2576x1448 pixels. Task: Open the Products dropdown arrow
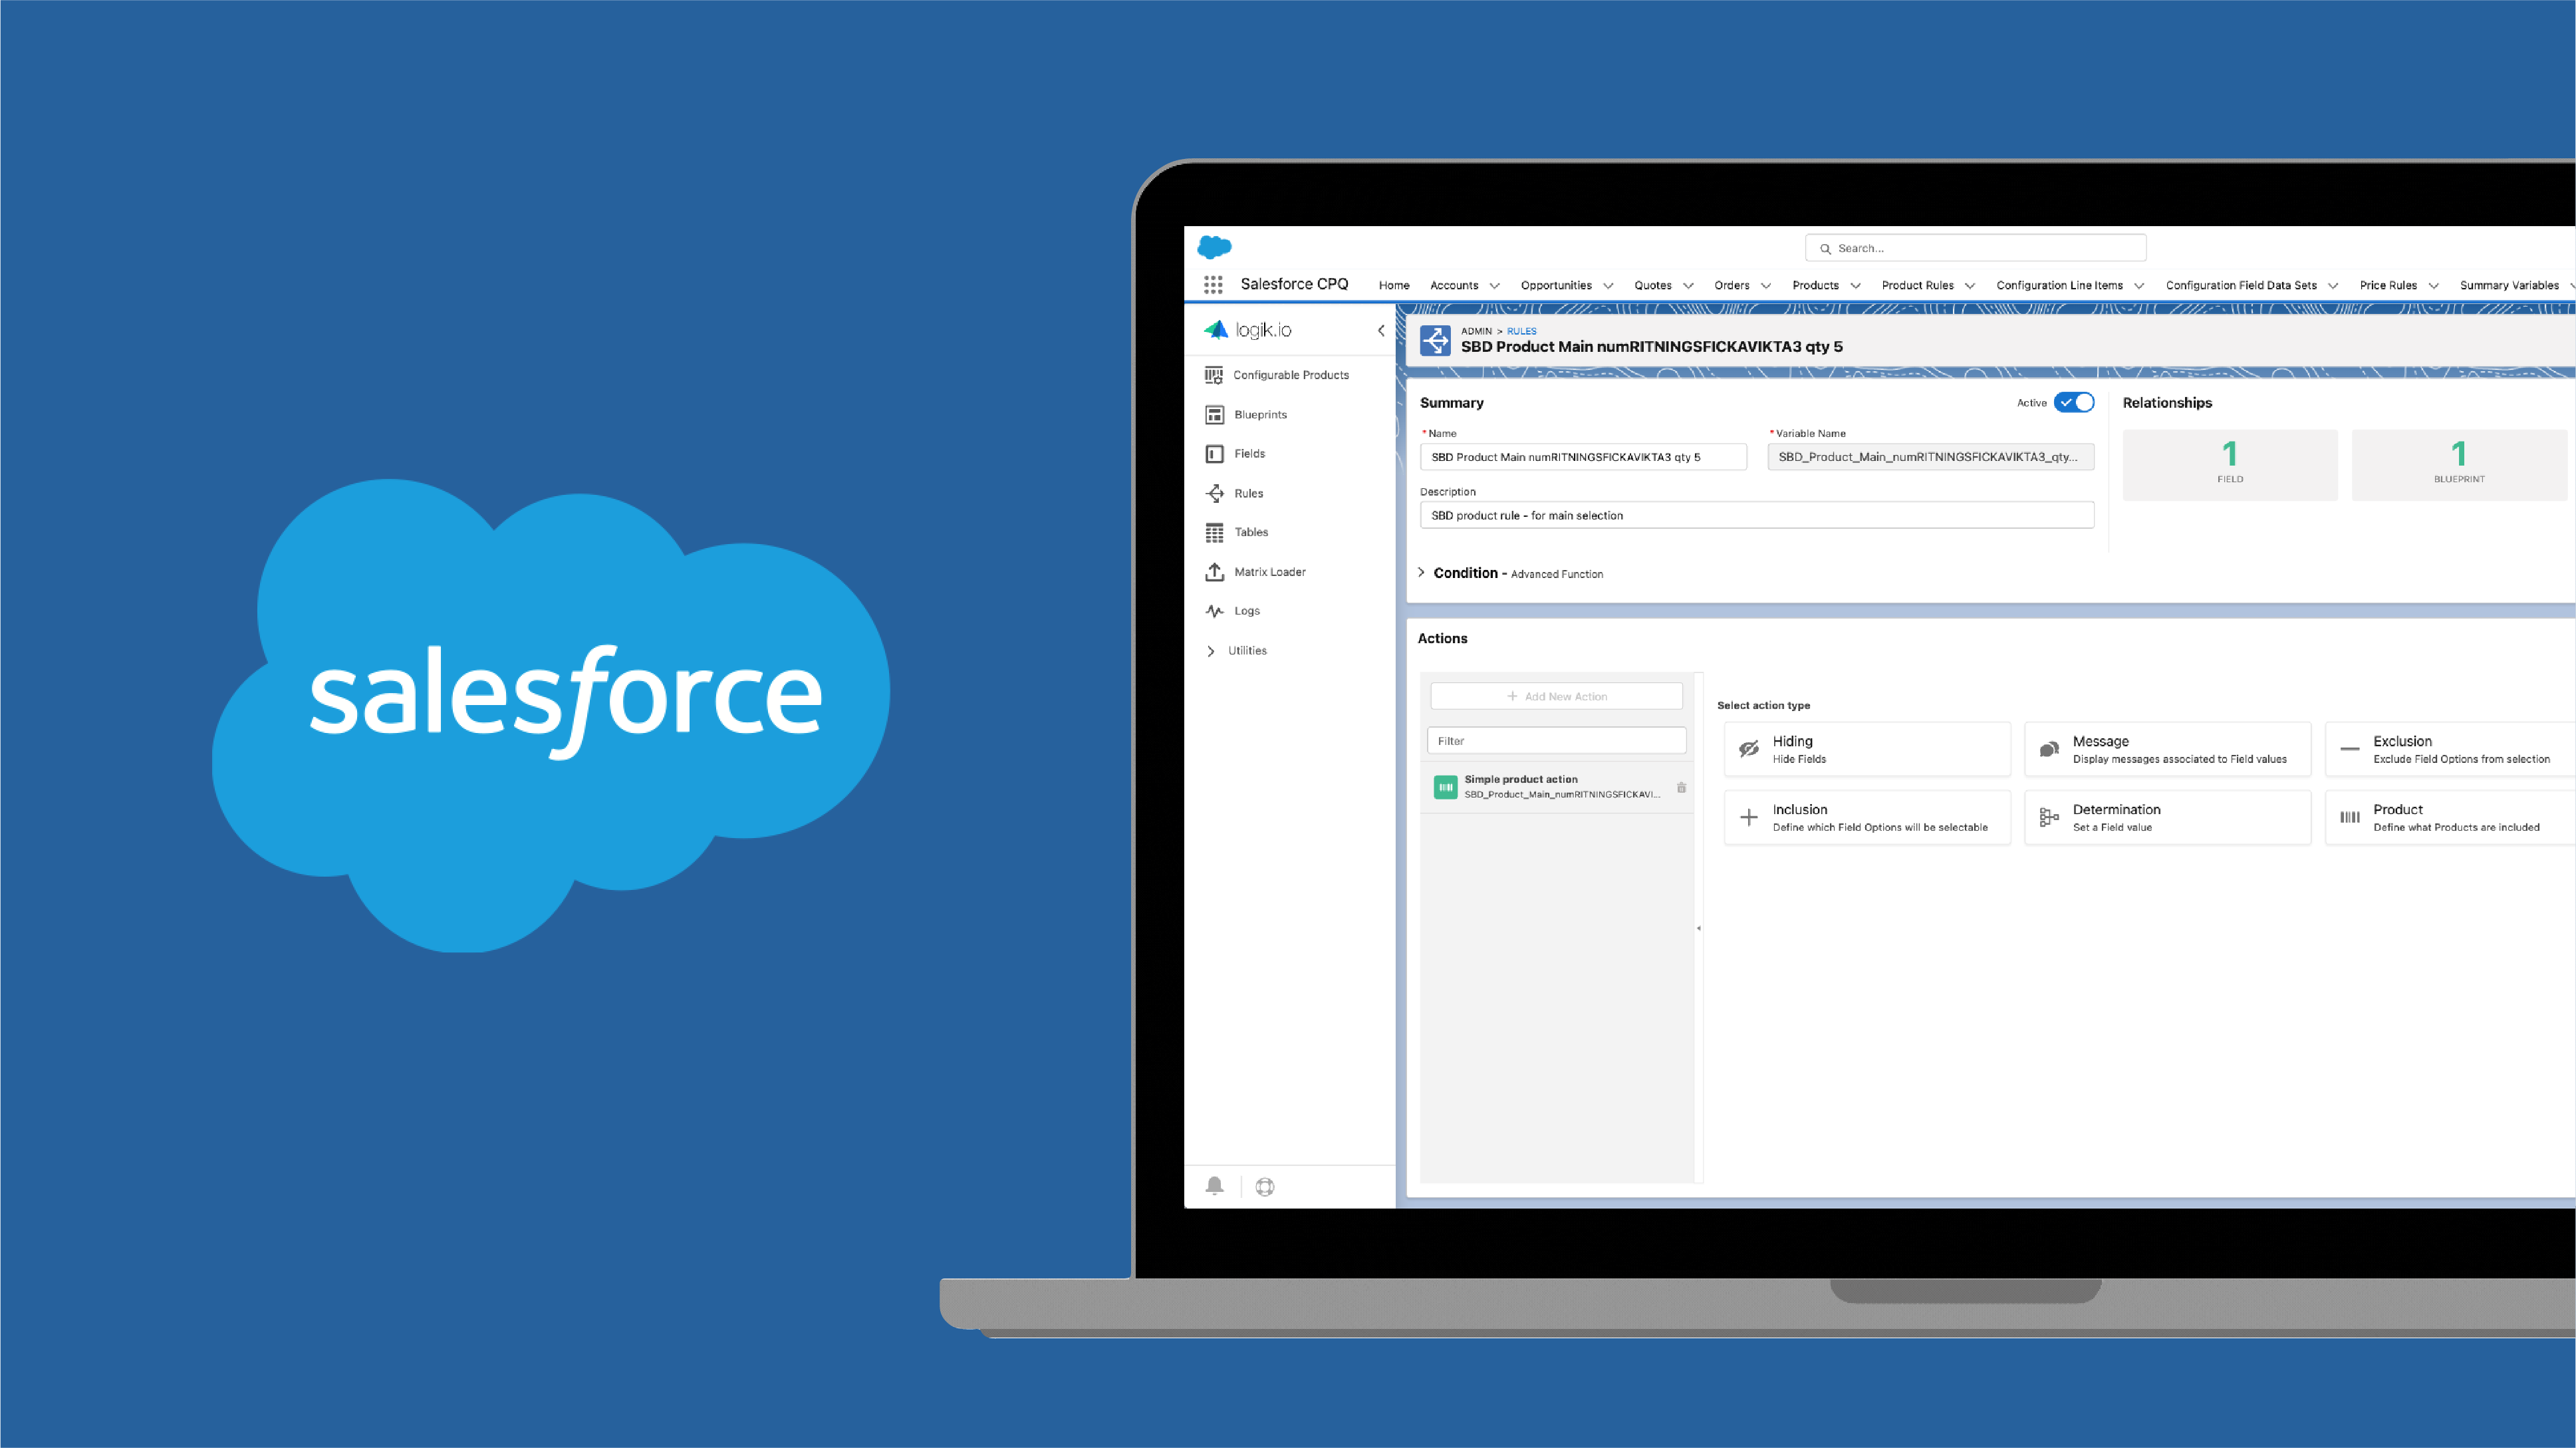1855,286
